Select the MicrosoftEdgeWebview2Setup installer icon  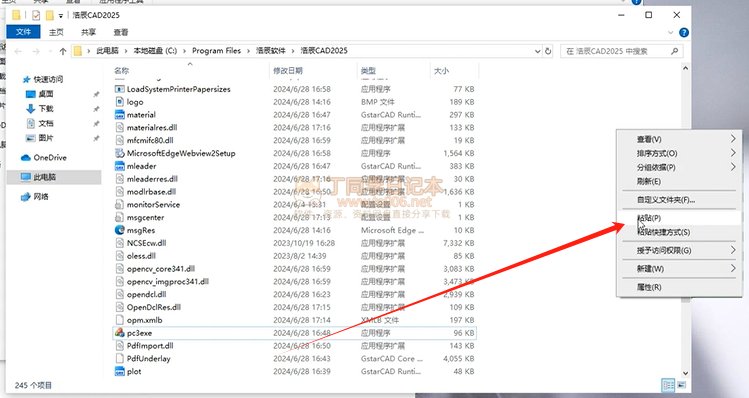119,153
